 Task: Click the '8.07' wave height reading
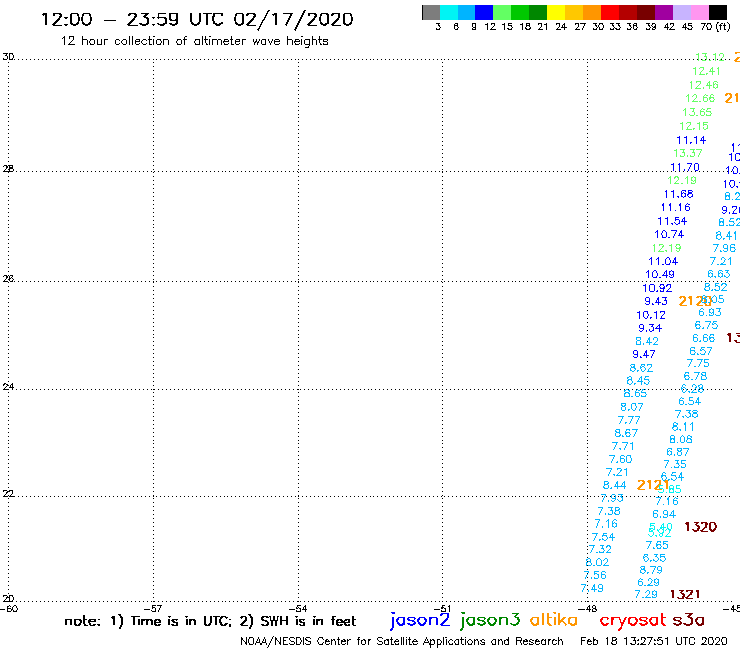[x=631, y=407]
